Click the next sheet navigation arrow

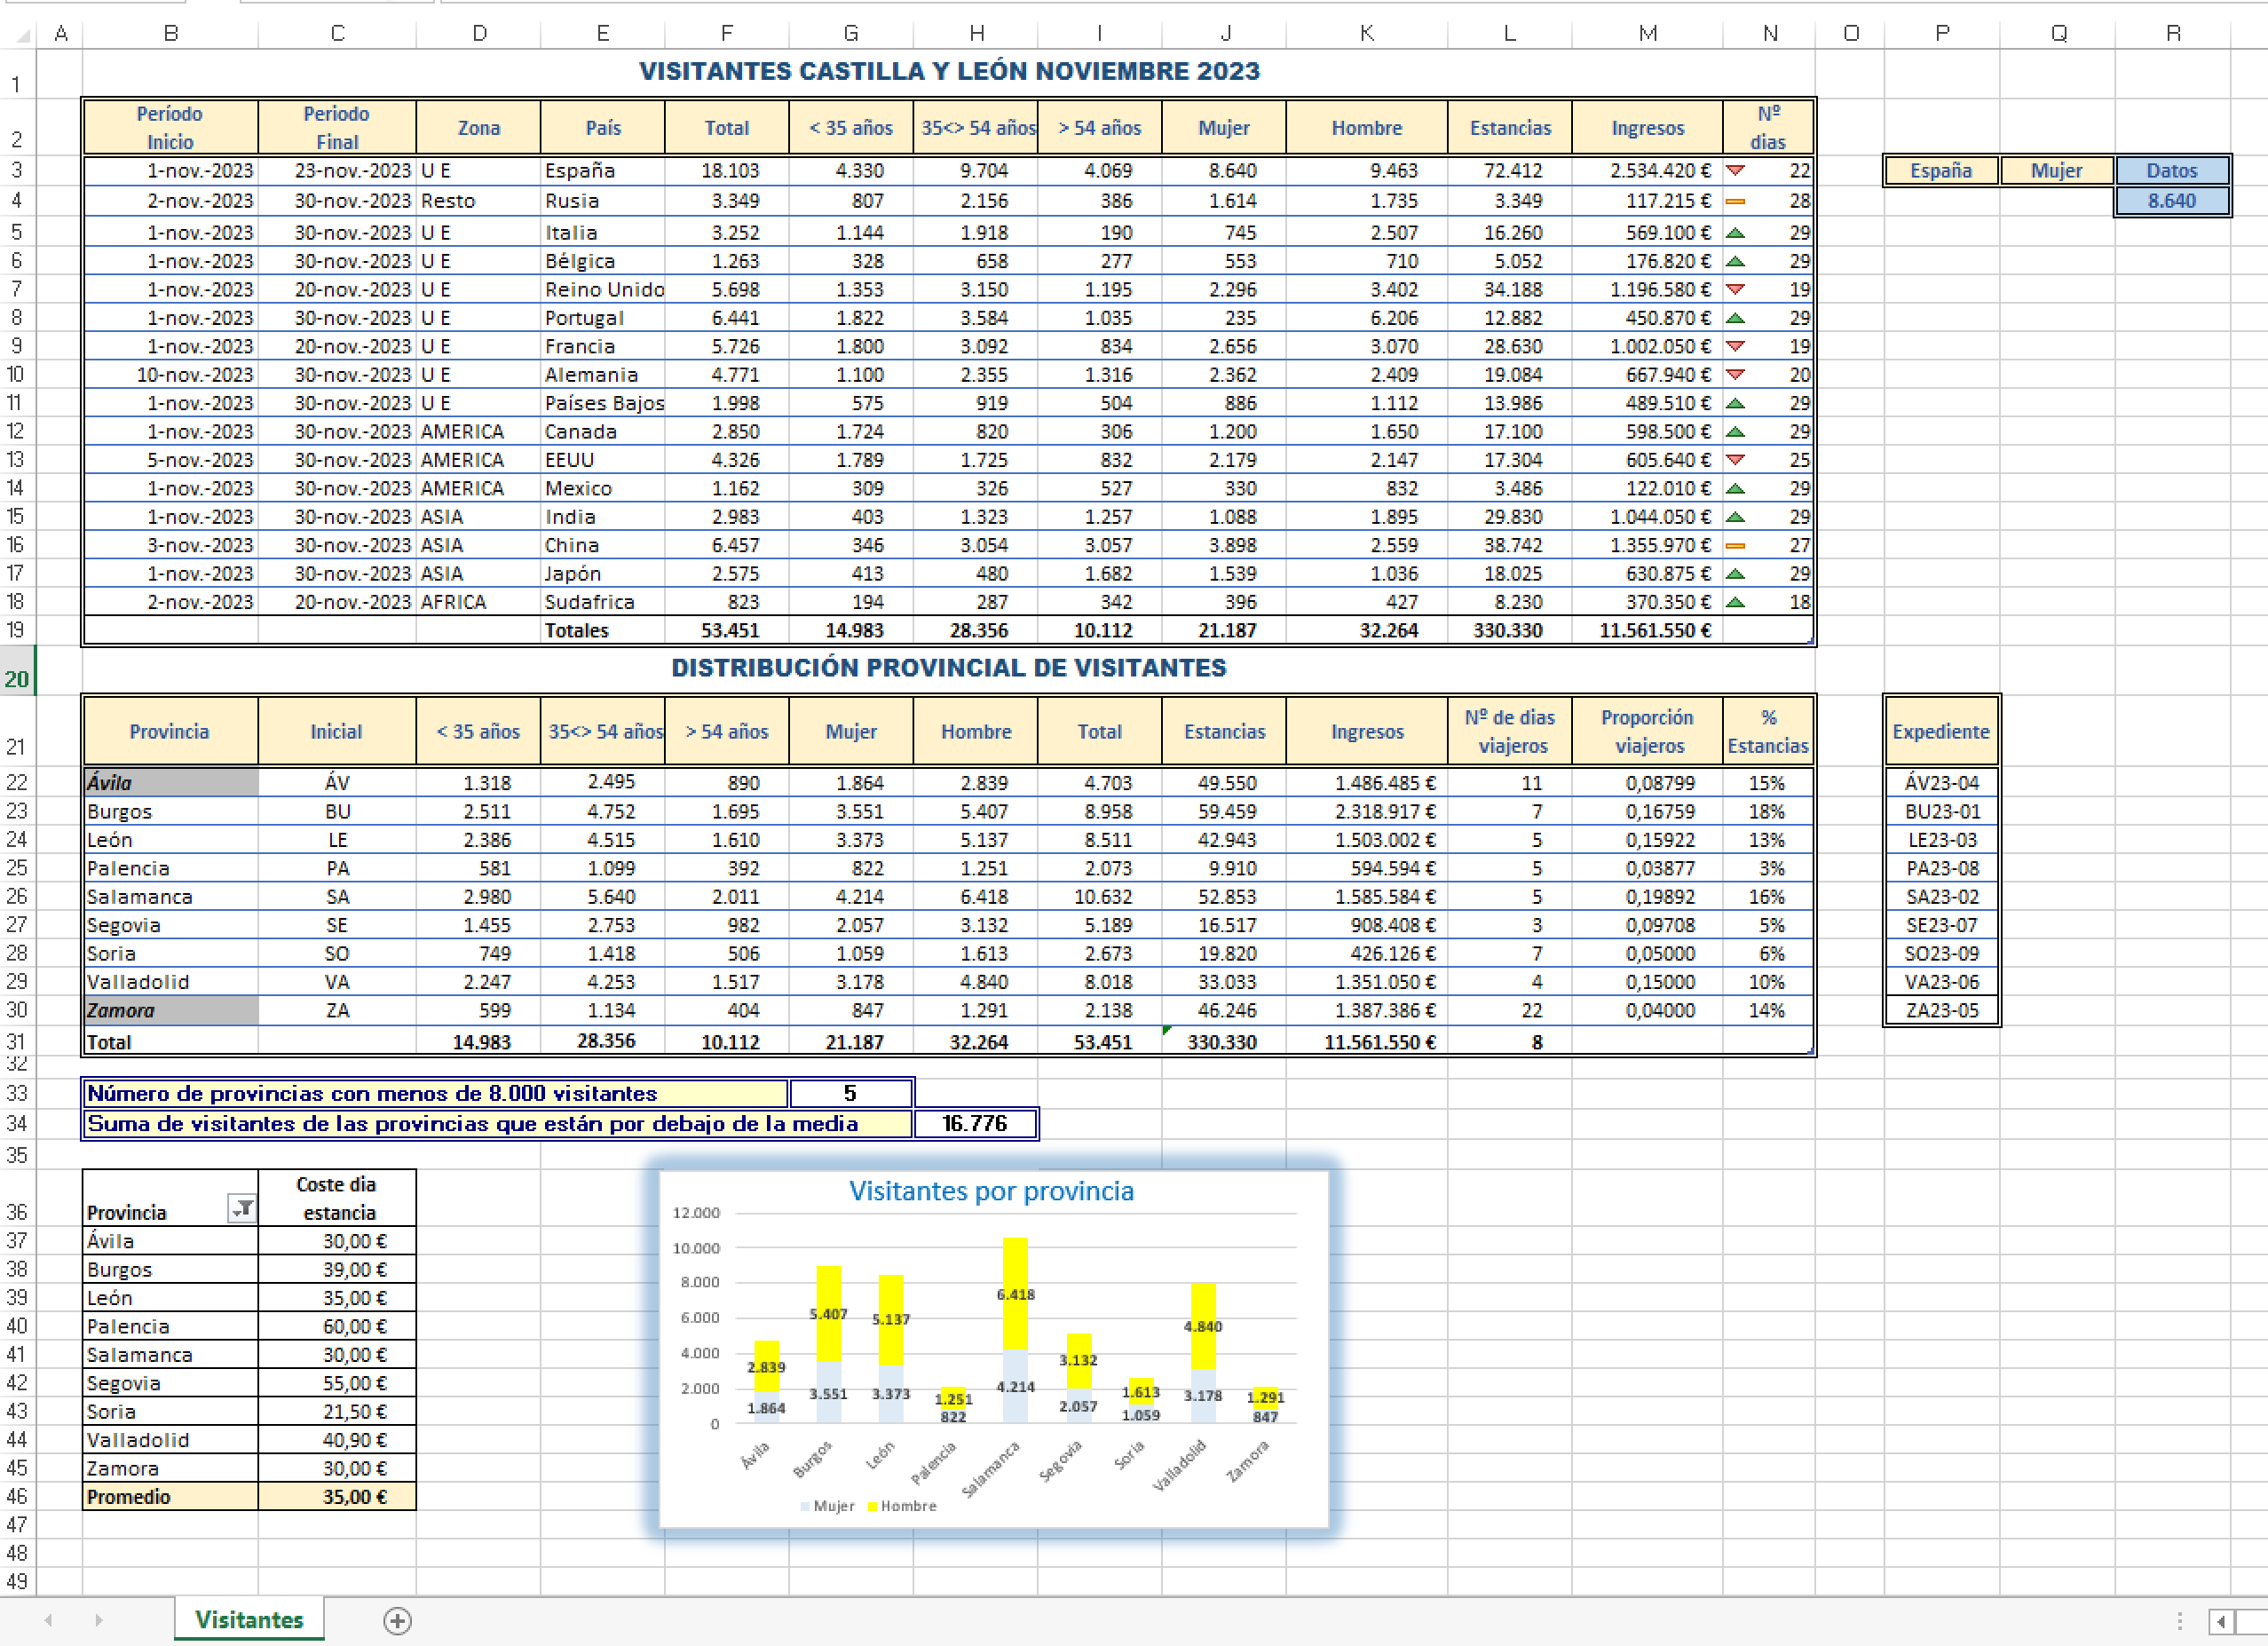(x=98, y=1619)
